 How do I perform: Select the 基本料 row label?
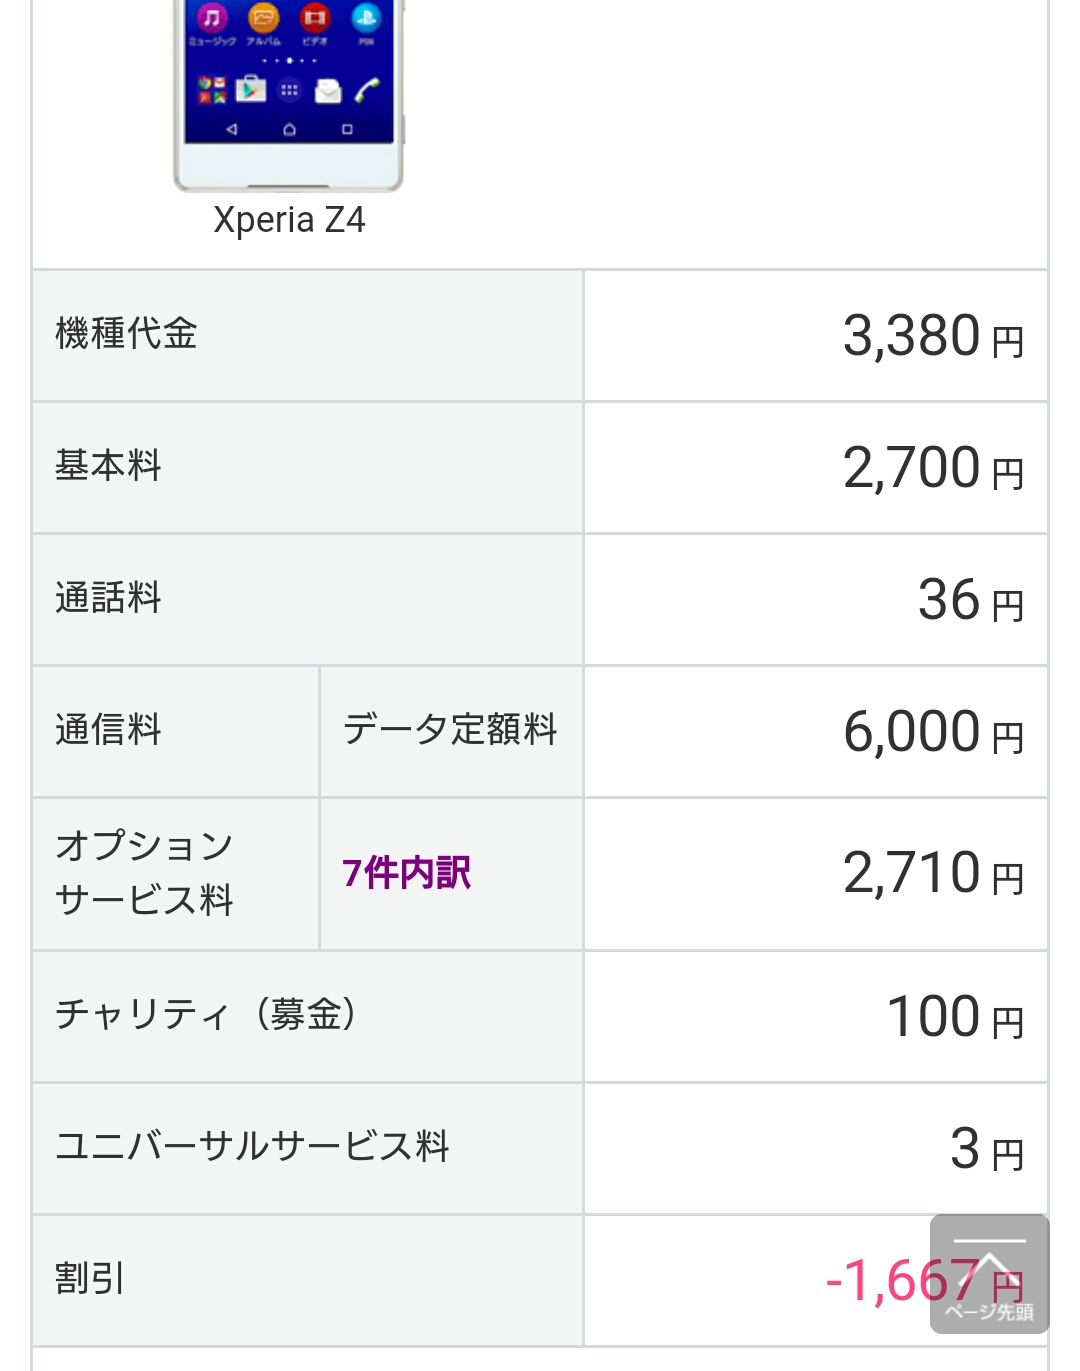click(x=108, y=466)
